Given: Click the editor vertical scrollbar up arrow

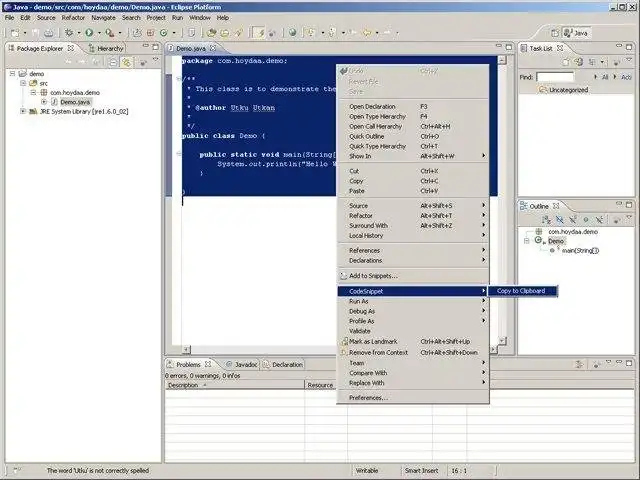Looking at the screenshot, I should 502,60.
